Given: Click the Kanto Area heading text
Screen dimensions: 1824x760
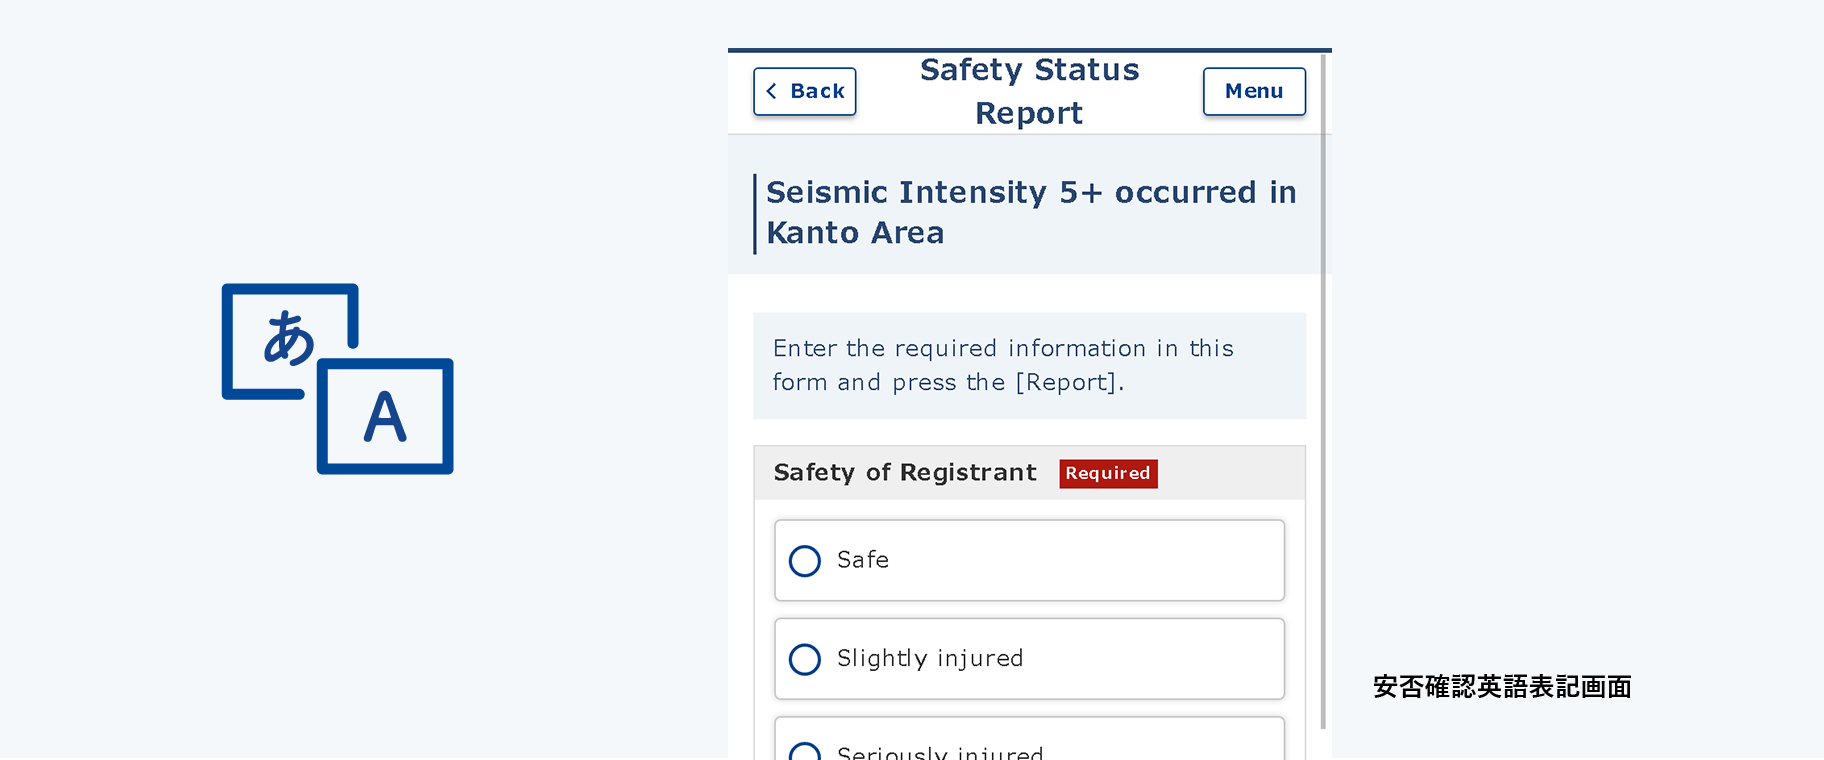Looking at the screenshot, I should 855,233.
